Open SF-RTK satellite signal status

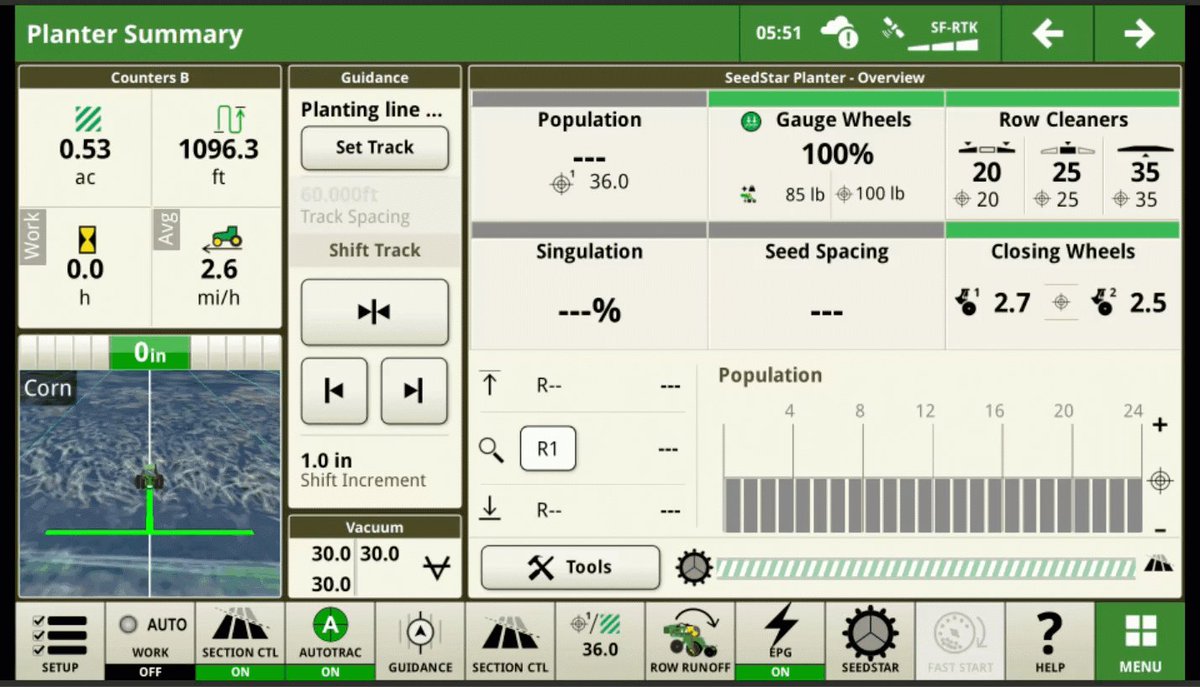point(929,33)
